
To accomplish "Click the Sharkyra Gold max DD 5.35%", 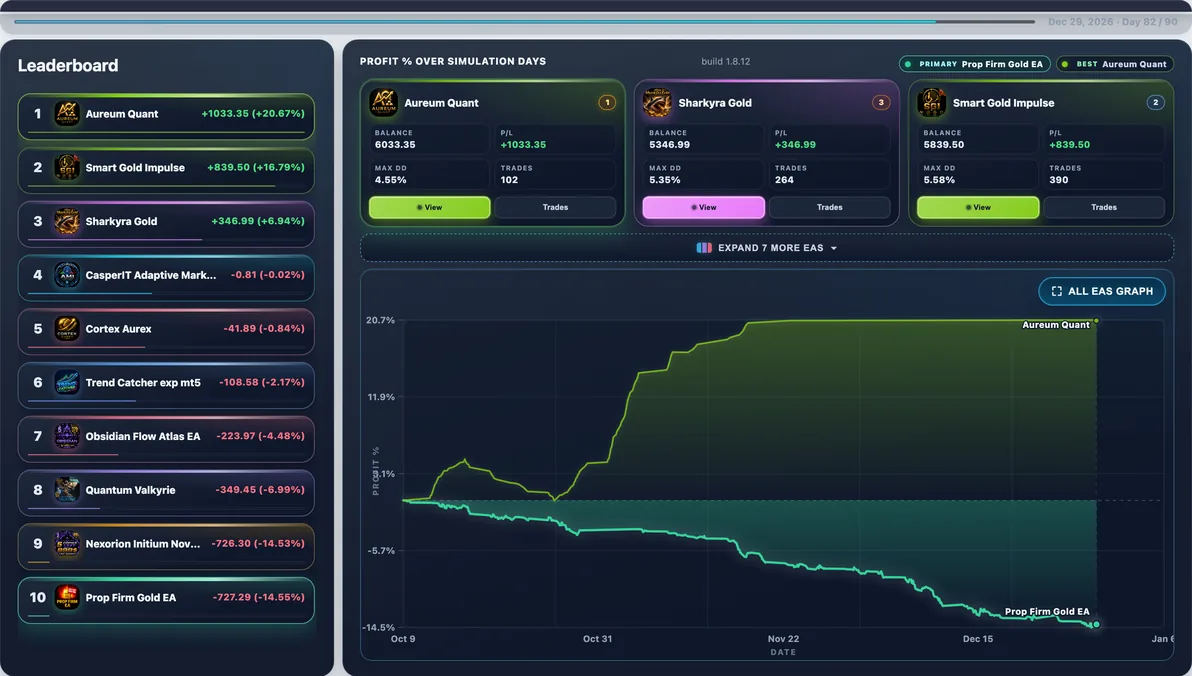I will (x=665, y=180).
